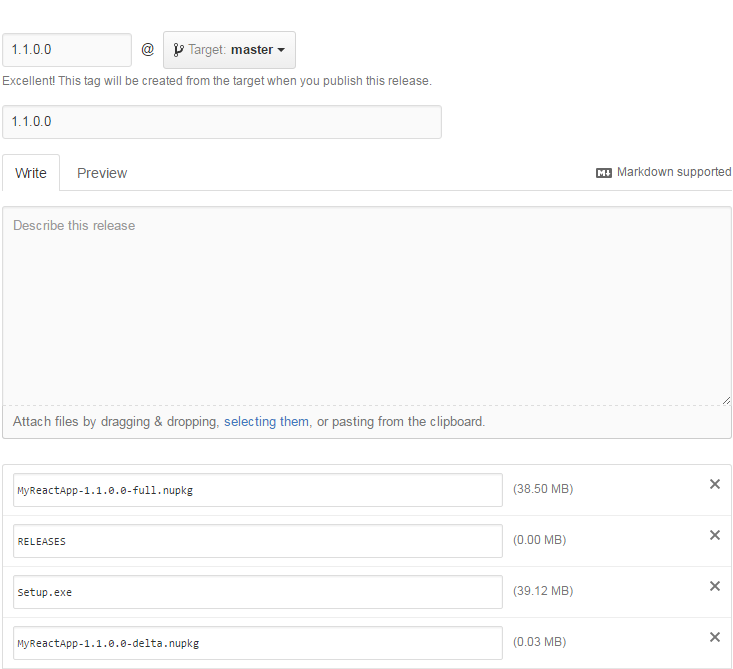This screenshot has height=669, width=733.
Task: Remove the Setup.exe attachment
Action: tap(714, 586)
